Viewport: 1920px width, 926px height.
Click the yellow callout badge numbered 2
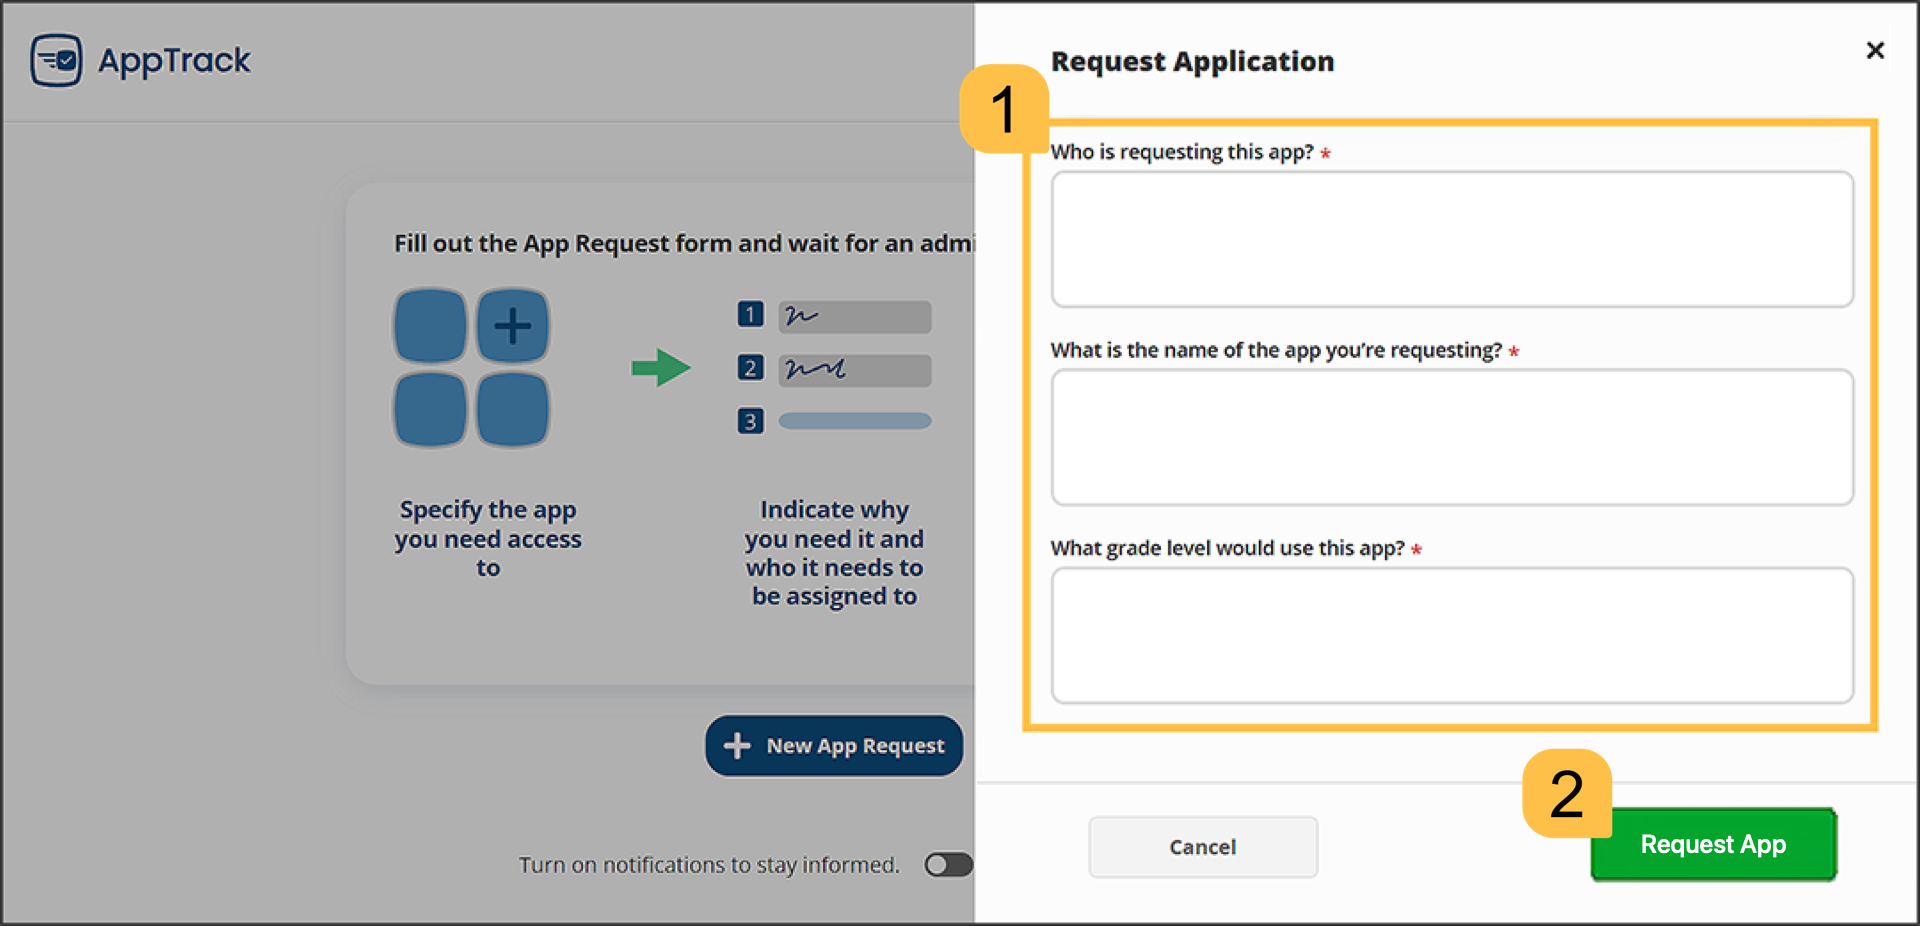pos(1566,793)
